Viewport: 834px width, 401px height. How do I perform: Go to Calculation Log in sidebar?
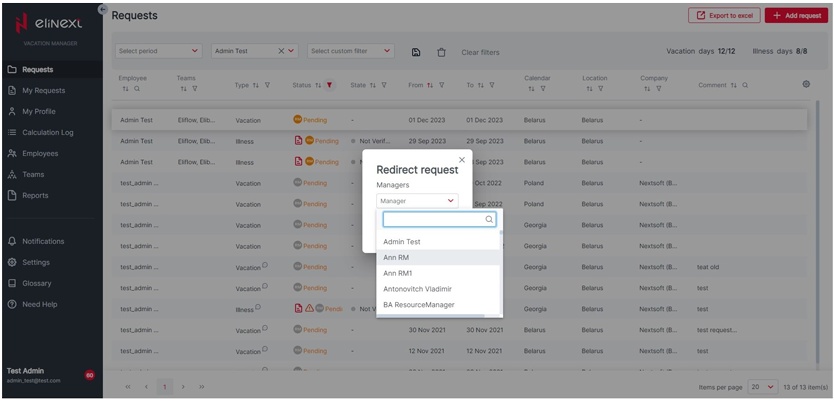coord(47,132)
